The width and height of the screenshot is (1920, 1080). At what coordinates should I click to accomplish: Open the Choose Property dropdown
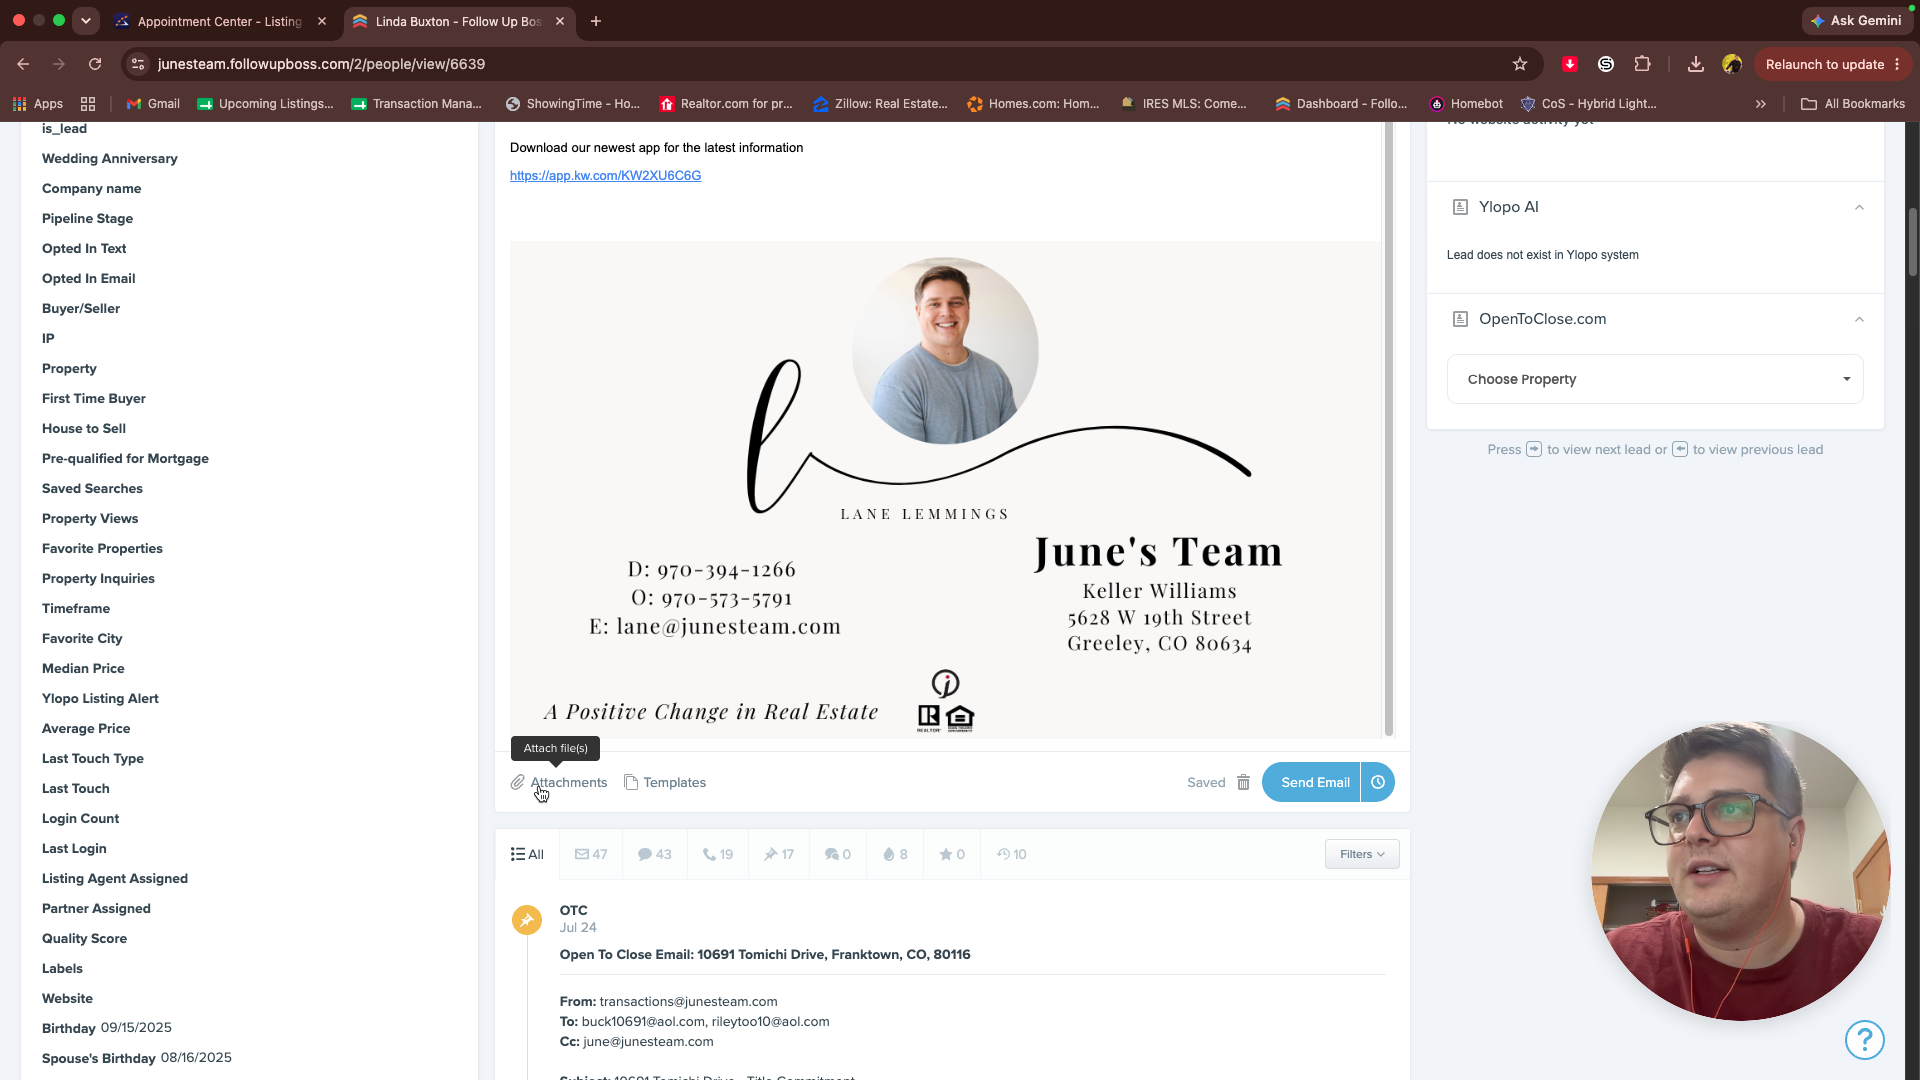click(x=1655, y=379)
